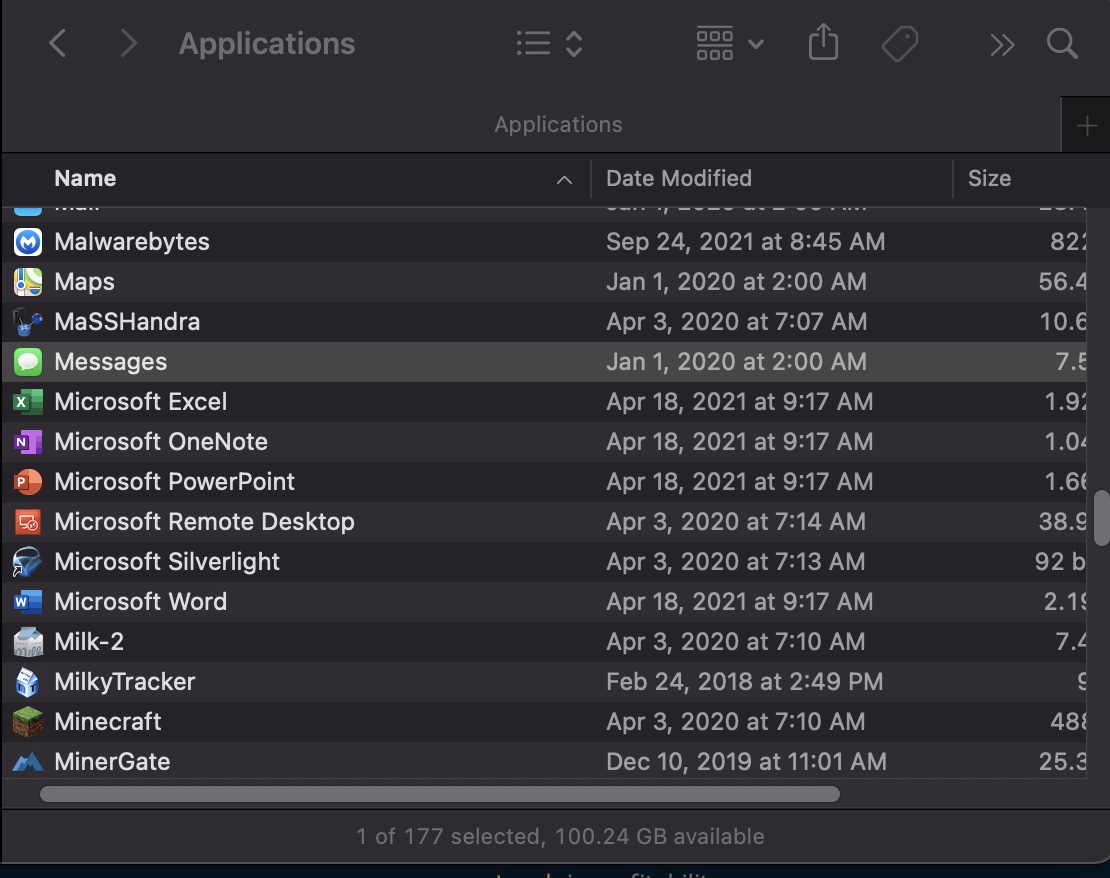1110x878 pixels.
Task: Select the MilkyTracker icon
Action: click(28, 682)
